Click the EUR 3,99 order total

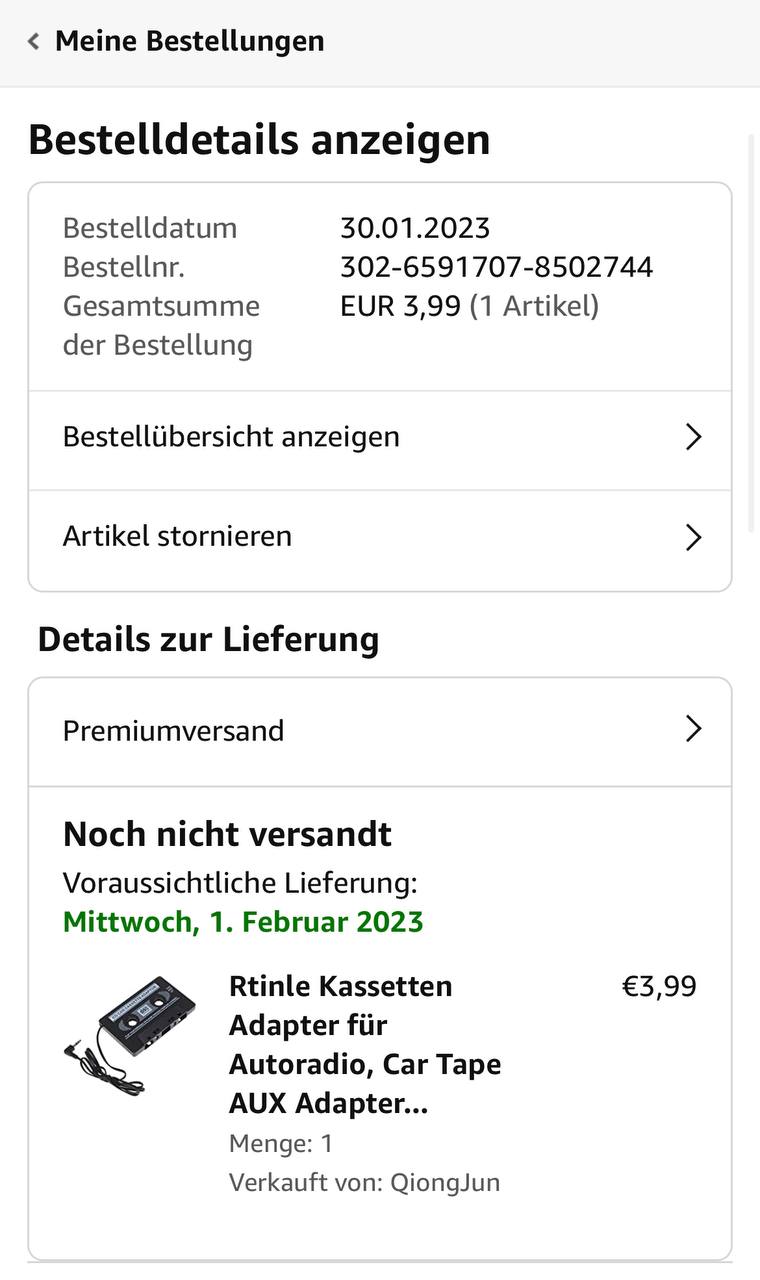tap(404, 306)
